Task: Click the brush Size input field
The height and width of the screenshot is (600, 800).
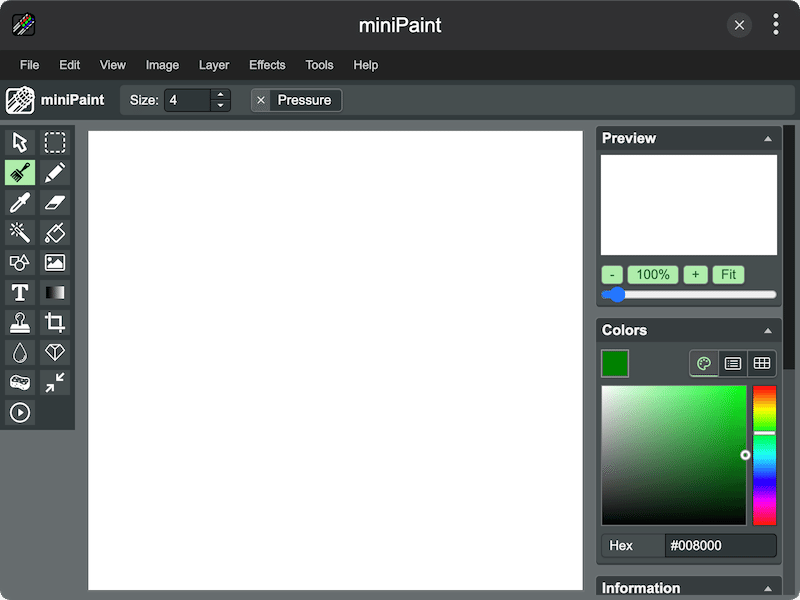Action: pyautogui.click(x=188, y=100)
